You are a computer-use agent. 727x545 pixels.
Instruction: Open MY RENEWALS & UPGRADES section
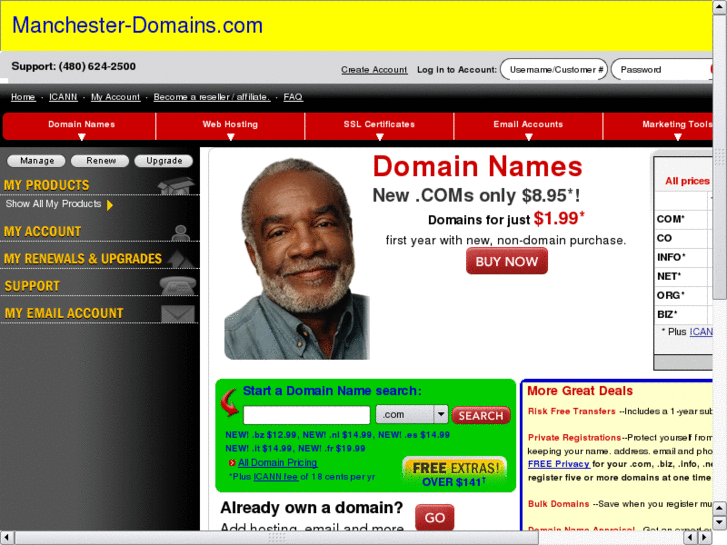(x=83, y=258)
